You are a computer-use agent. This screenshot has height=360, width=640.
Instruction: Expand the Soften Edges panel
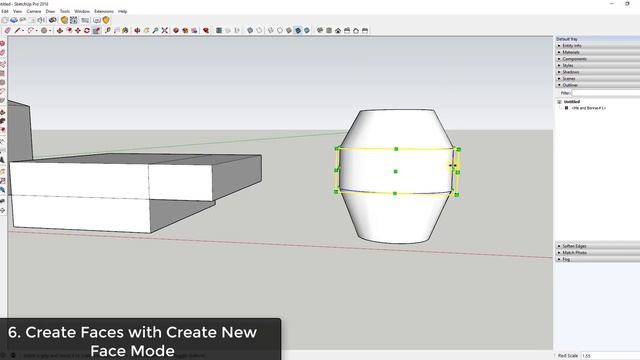(598, 246)
